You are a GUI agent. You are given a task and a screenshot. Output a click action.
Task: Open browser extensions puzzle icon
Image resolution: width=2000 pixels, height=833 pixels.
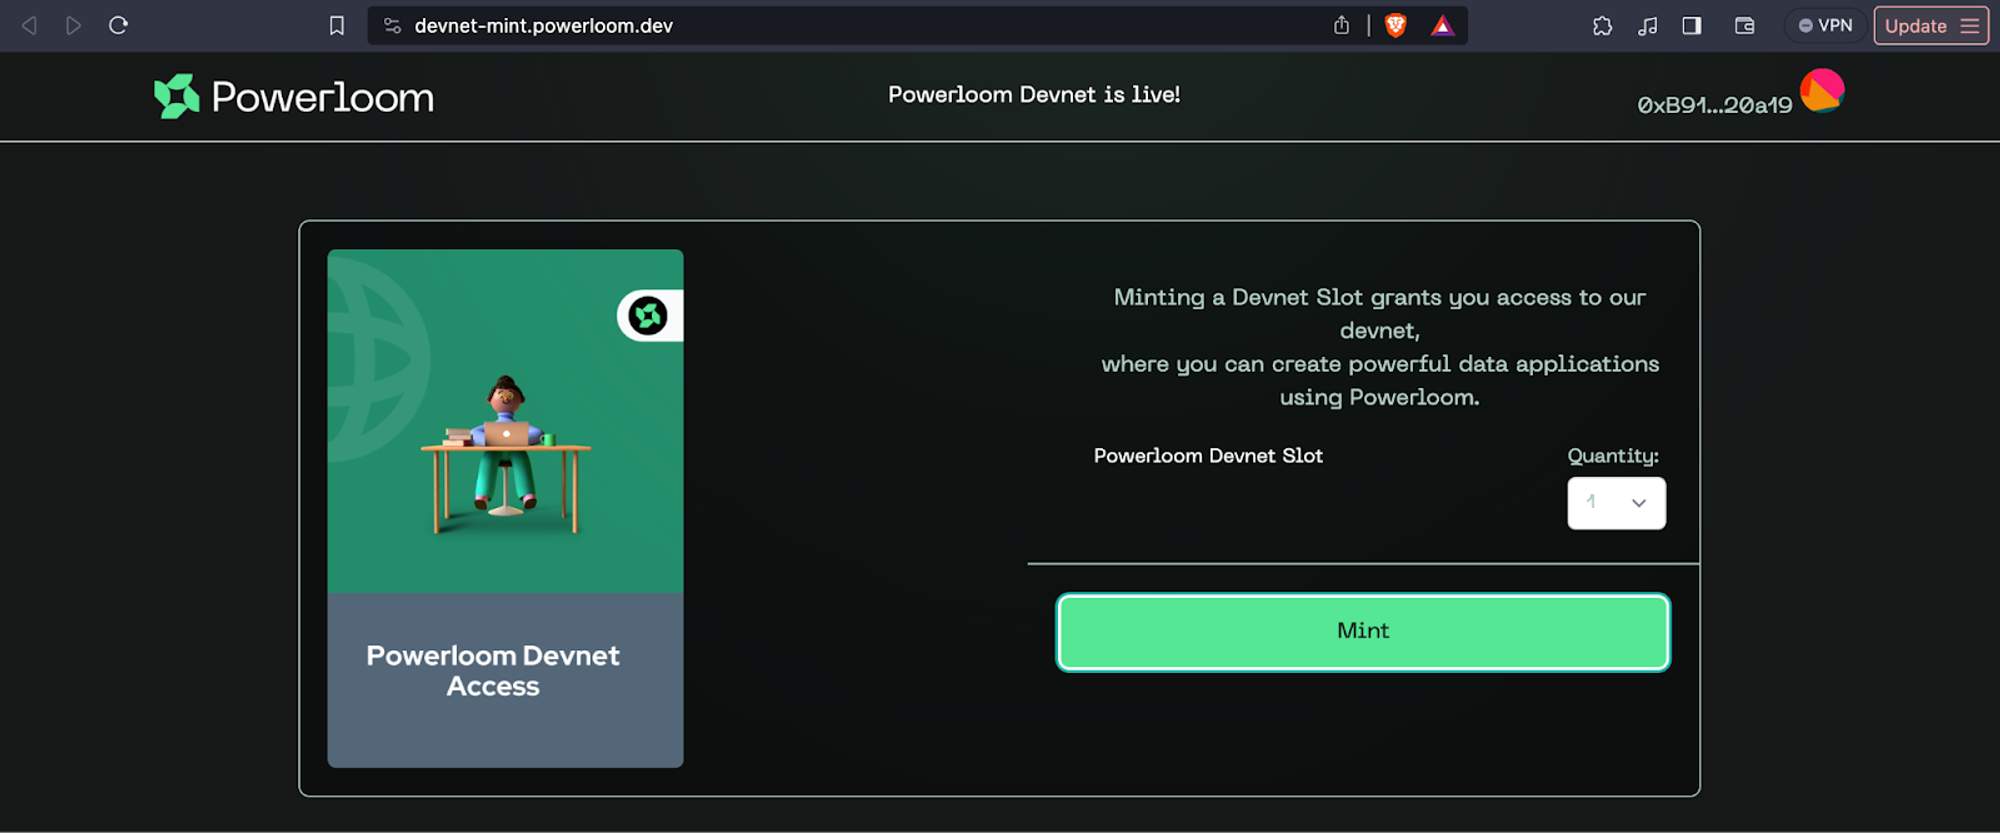[x=1602, y=26]
